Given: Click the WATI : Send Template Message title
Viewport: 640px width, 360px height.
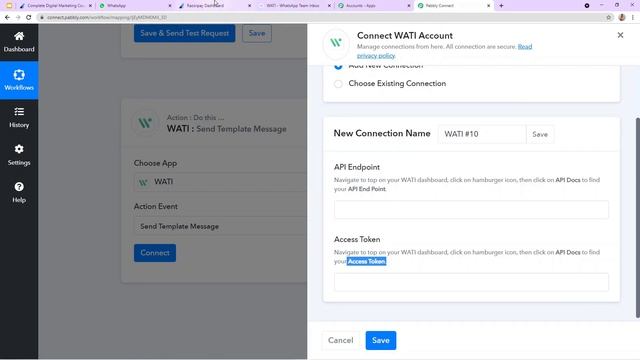Looking at the screenshot, I should click(227, 129).
